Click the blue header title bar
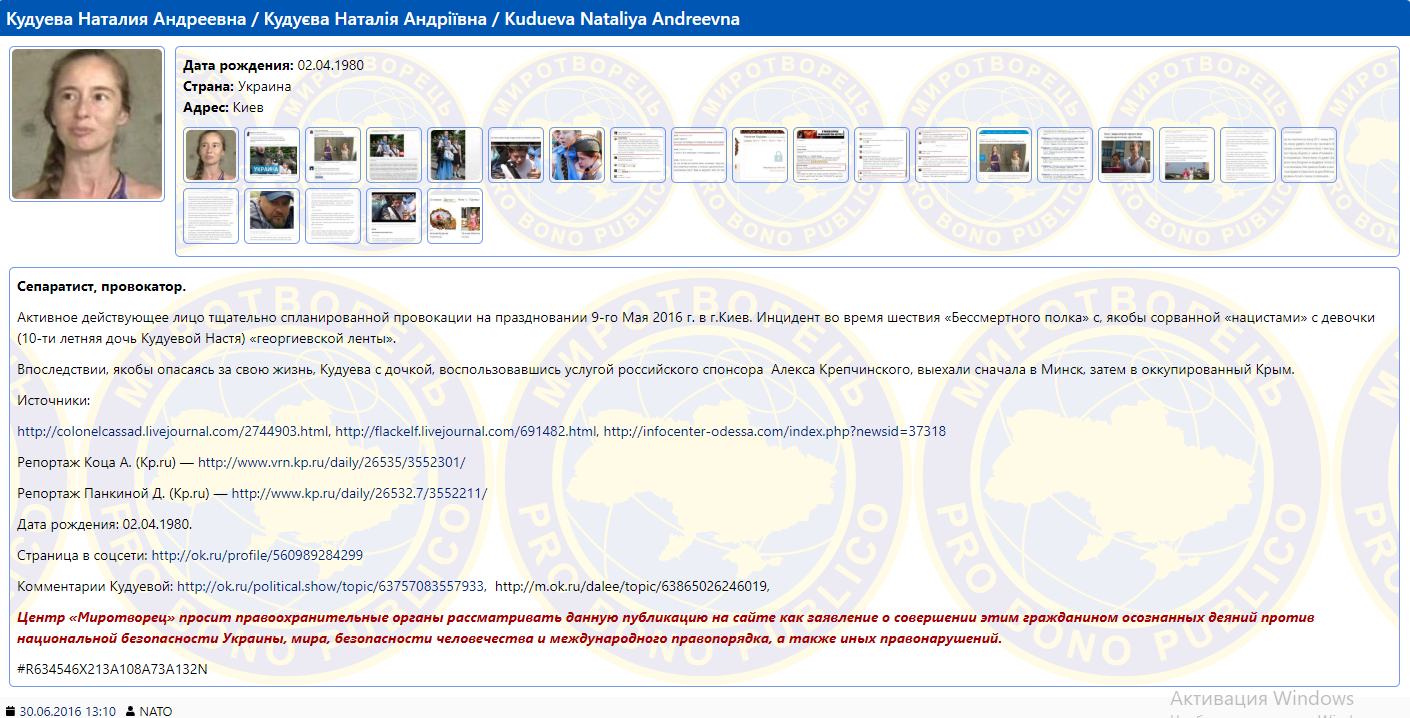1410x718 pixels. 705,19
